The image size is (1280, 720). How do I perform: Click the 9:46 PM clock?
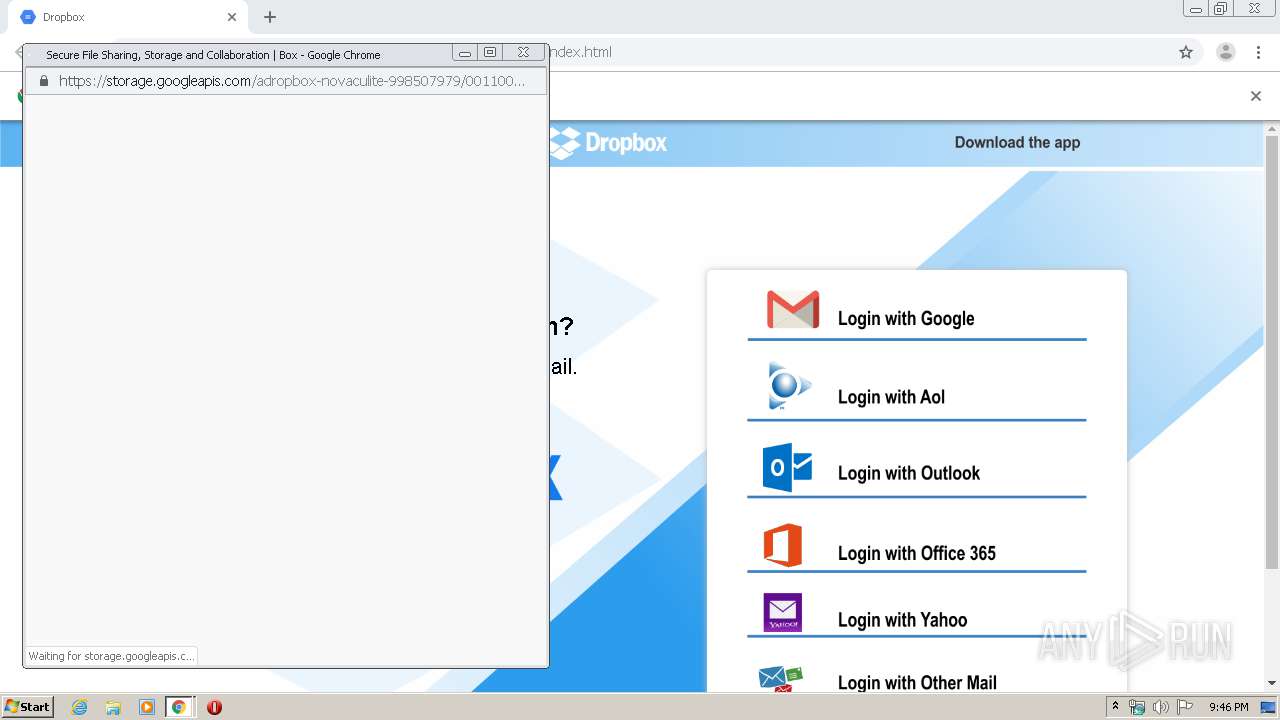[x=1228, y=707]
